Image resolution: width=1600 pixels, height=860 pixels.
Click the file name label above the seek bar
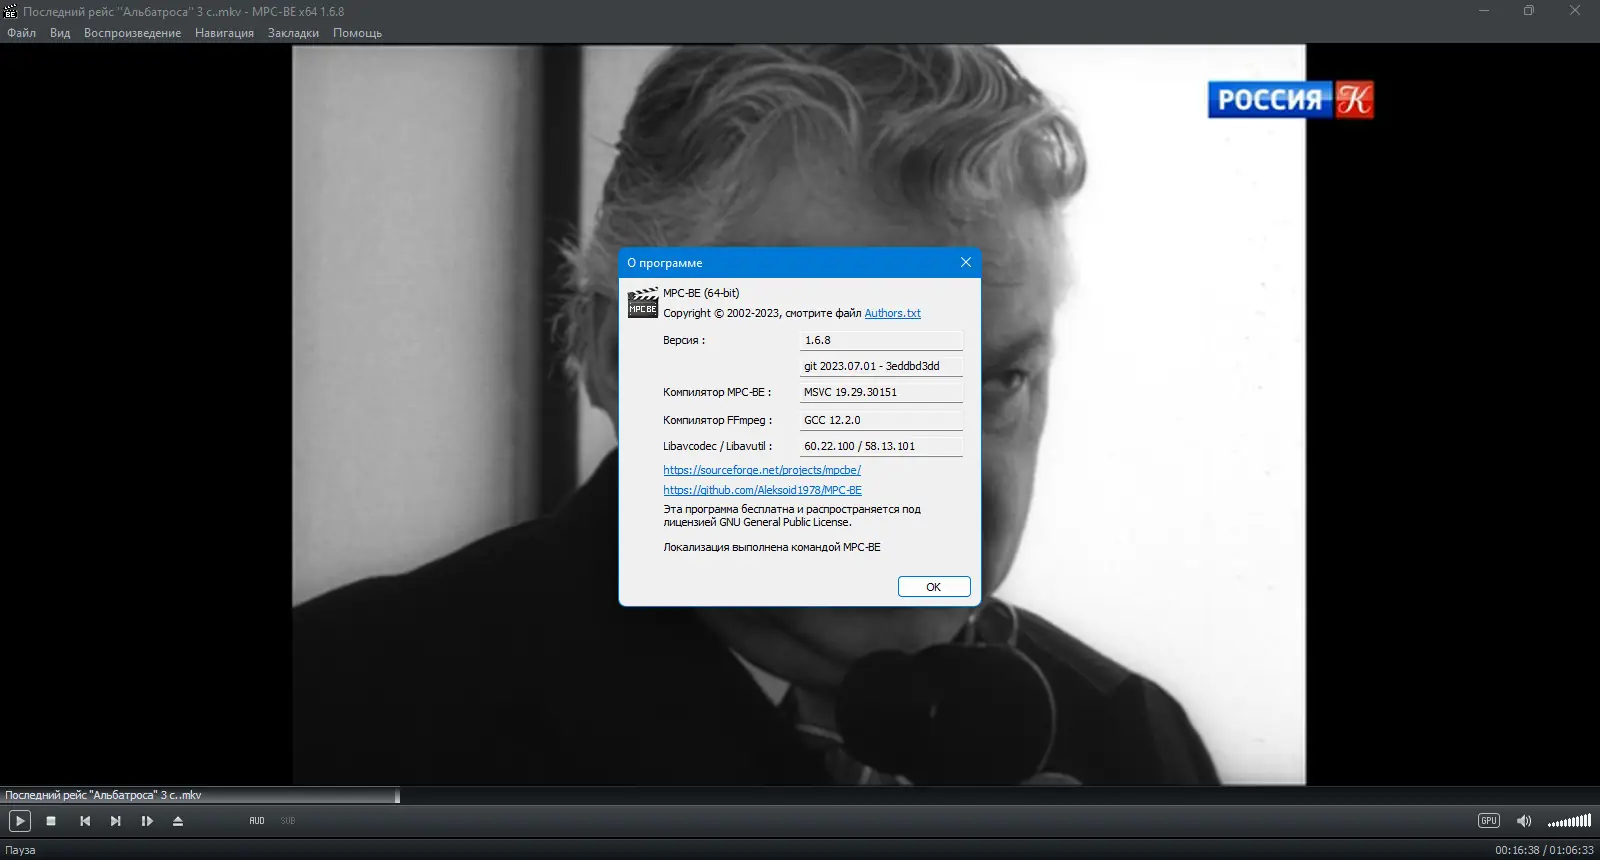(x=103, y=795)
